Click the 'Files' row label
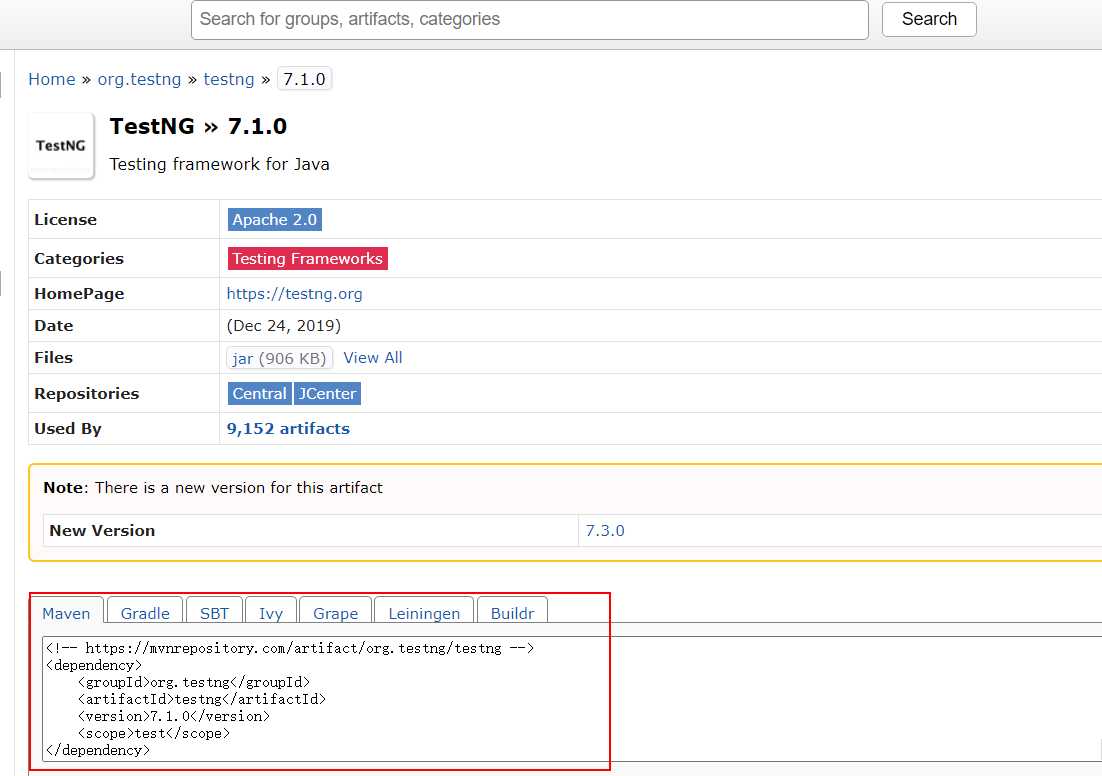Screen dimensions: 1102x776 click(53, 358)
